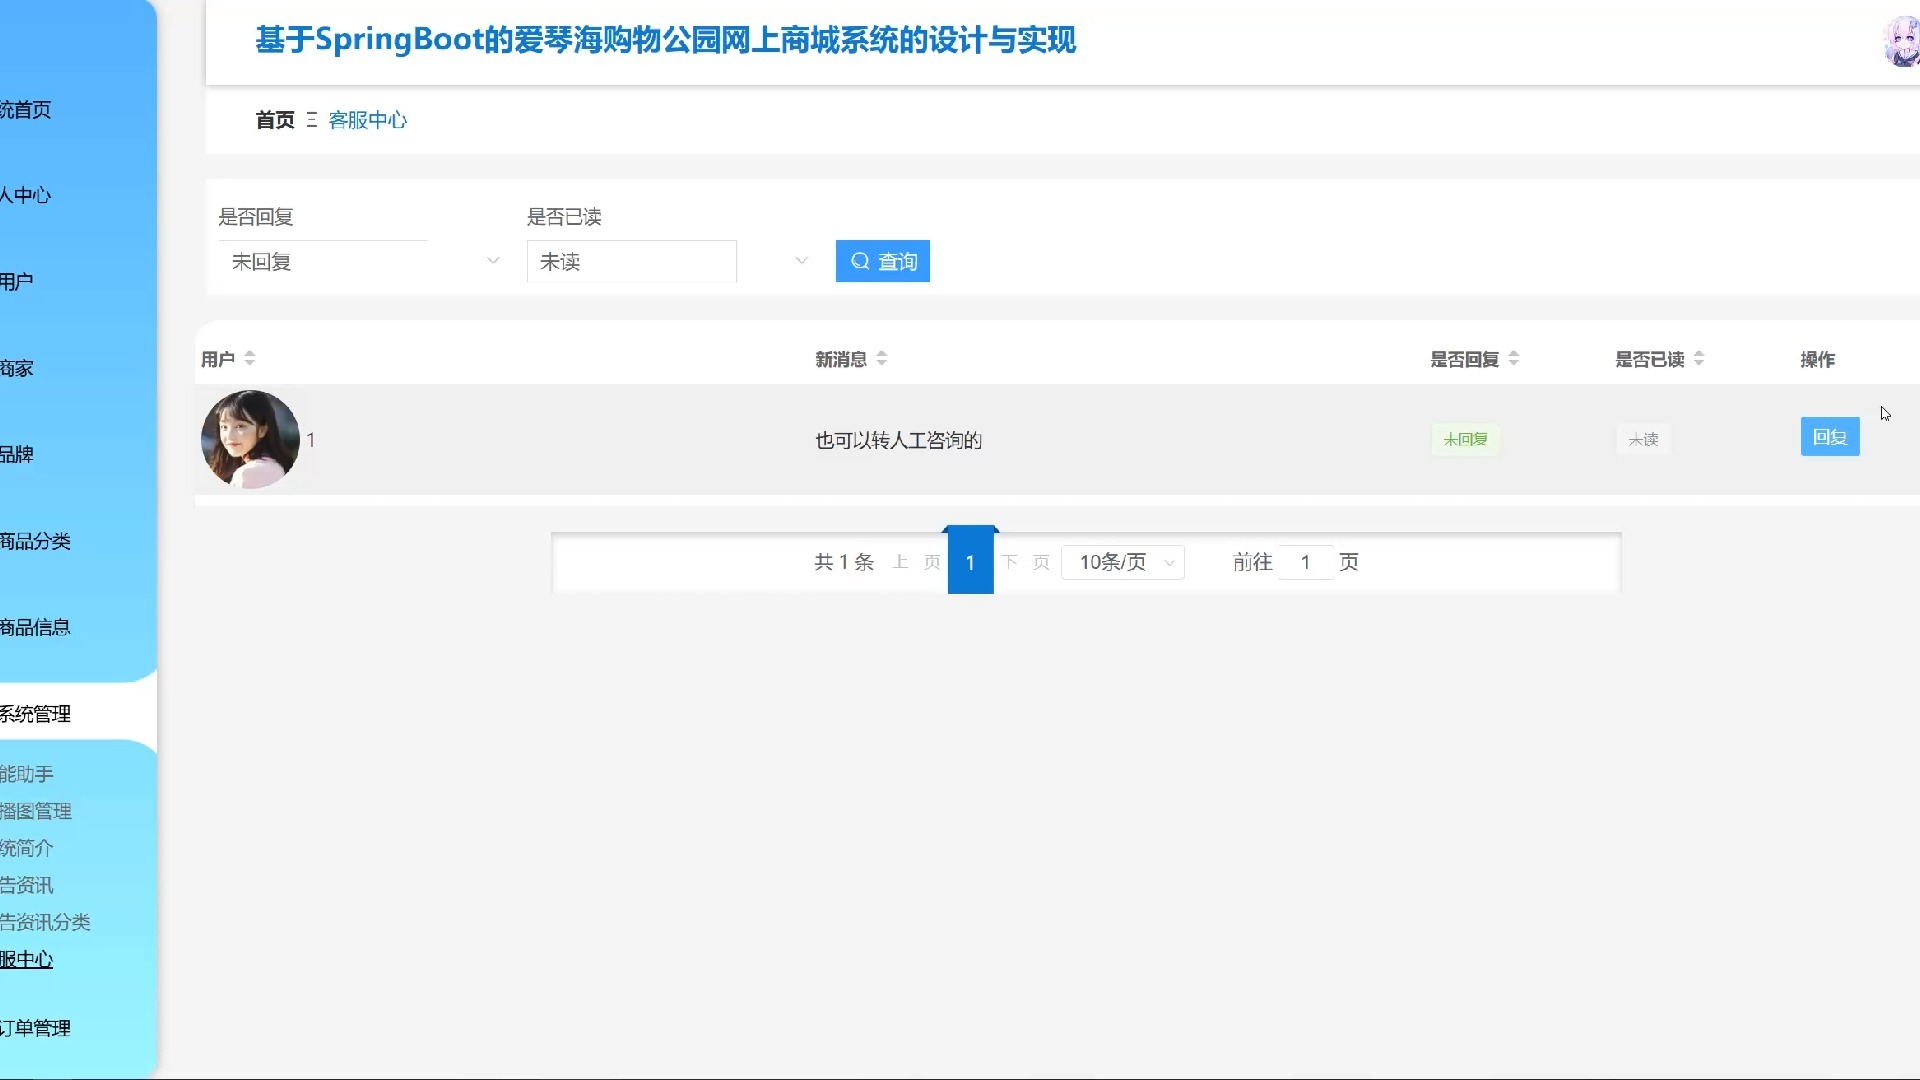Open 系统简介 in the sidebar submenu
Image resolution: width=1920 pixels, height=1080 pixels.
click(27, 848)
